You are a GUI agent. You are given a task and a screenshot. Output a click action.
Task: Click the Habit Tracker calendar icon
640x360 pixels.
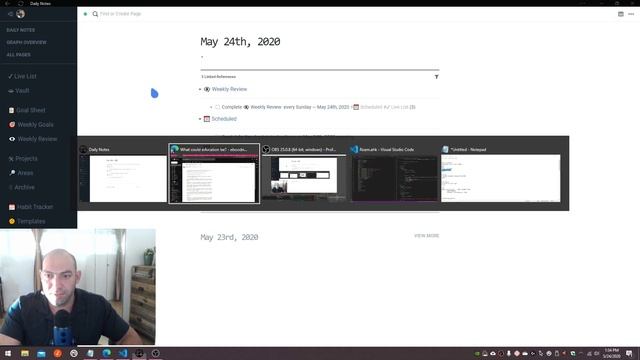(x=12, y=207)
